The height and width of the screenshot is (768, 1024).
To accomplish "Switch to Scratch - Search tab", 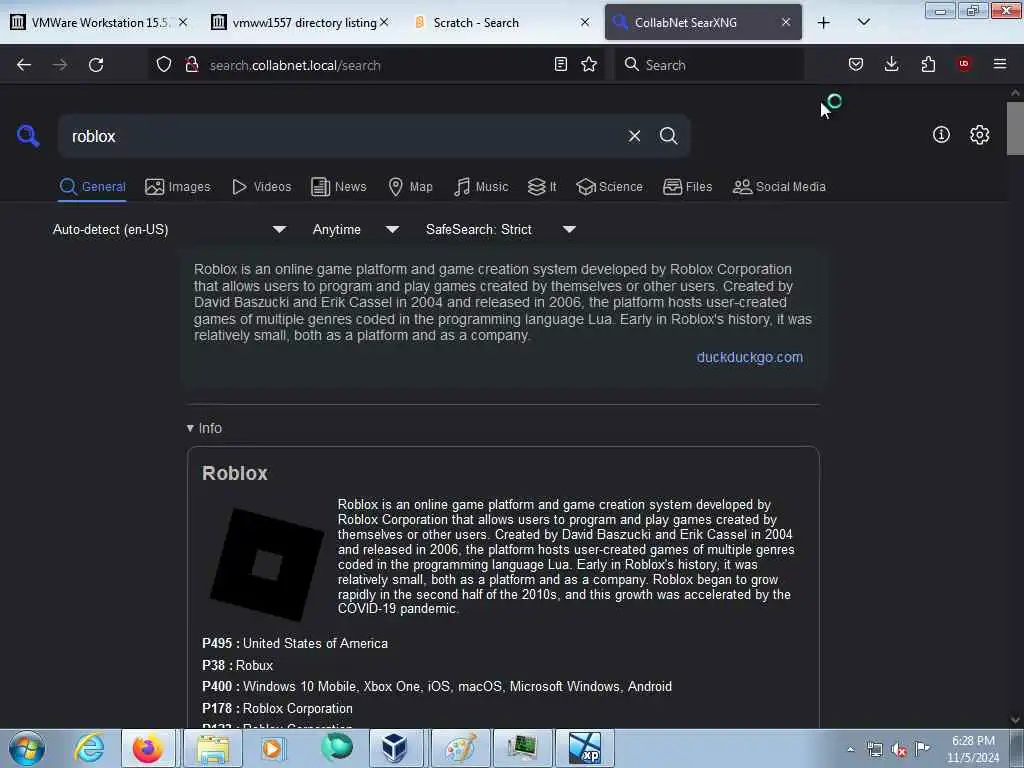I will pos(502,22).
